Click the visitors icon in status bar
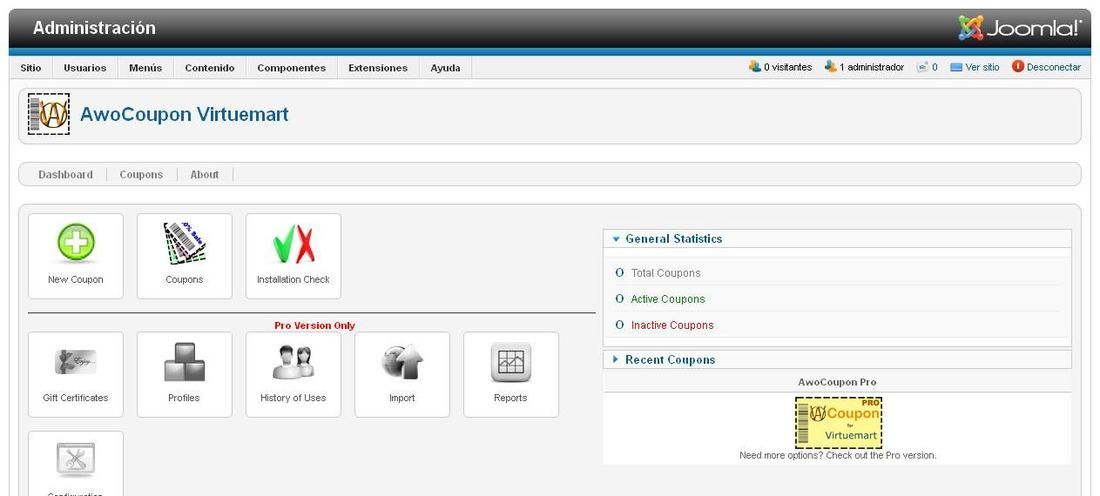 755,67
